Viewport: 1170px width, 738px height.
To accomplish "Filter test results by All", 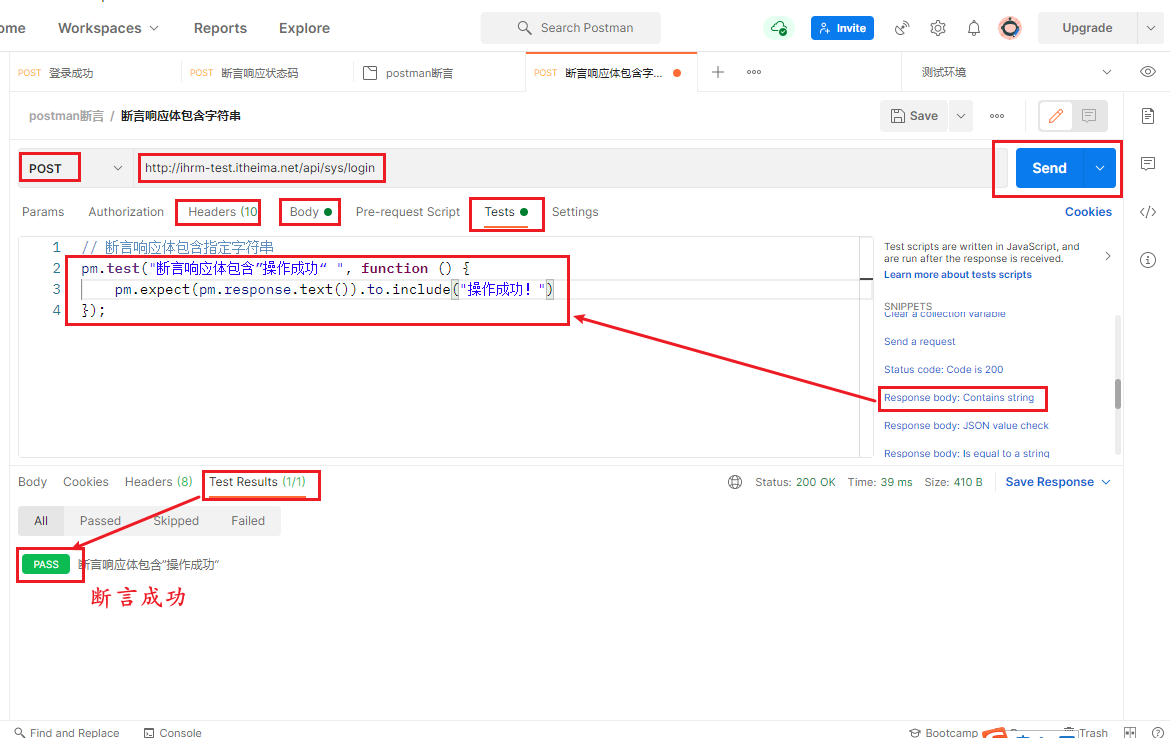I will pos(41,521).
